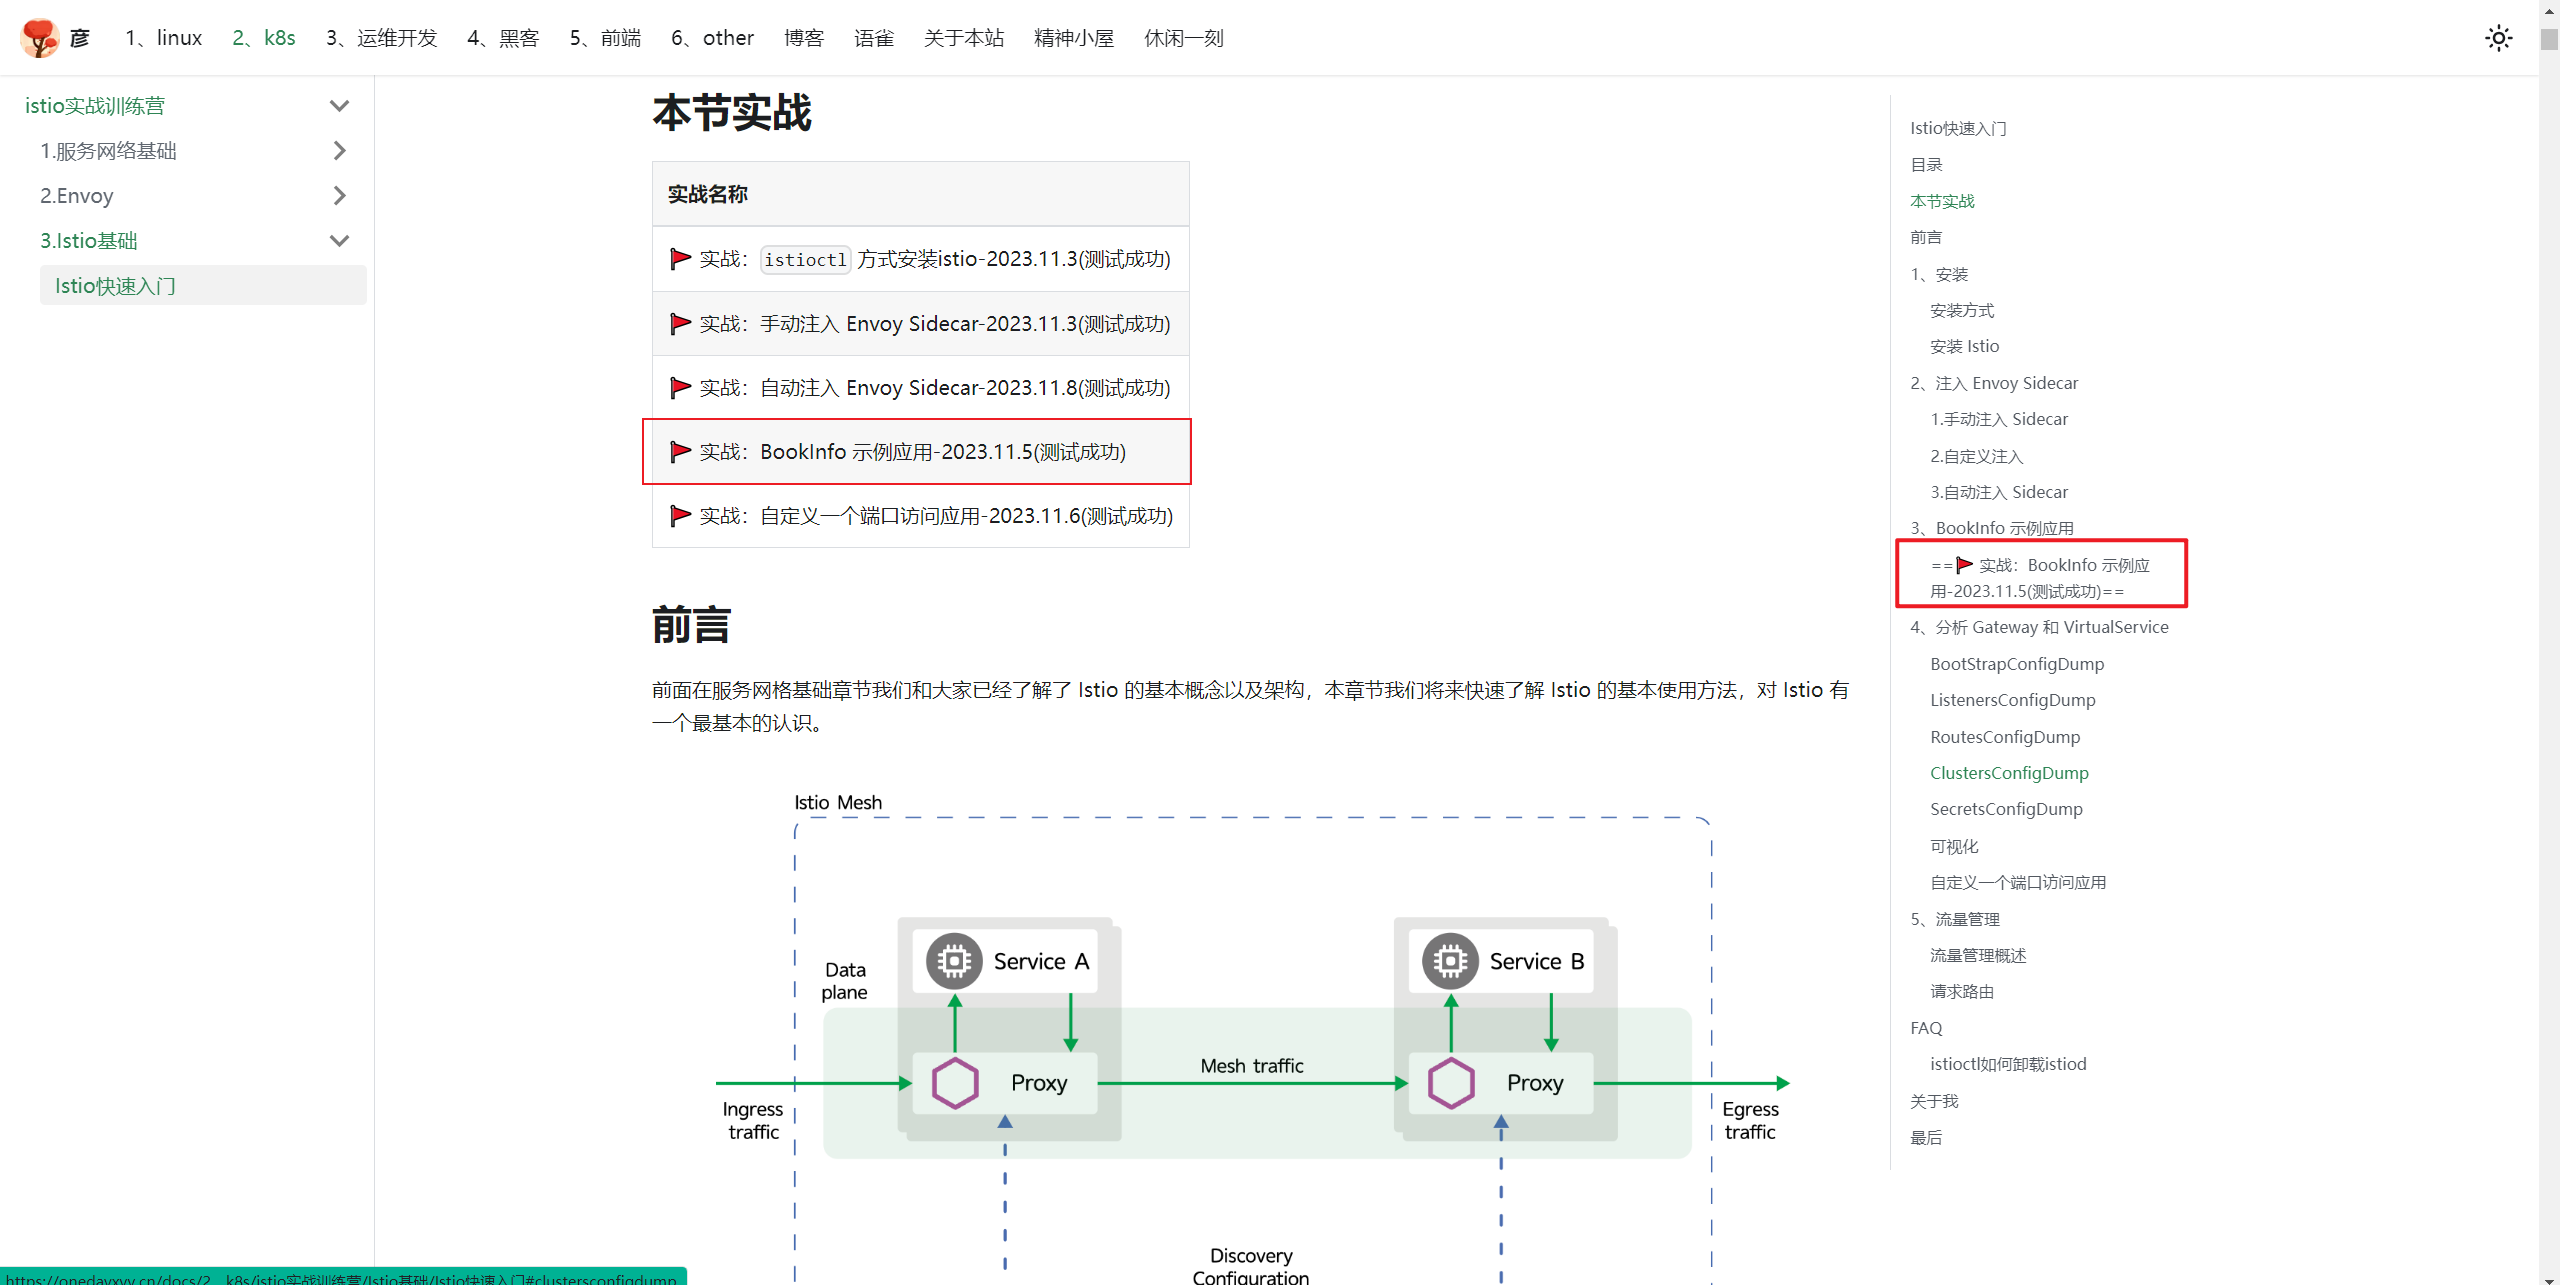Screen dimensions: 2560x1285
Task: Click table cell 自定义一个端口访问应用-2023.11.6
Action: point(921,516)
